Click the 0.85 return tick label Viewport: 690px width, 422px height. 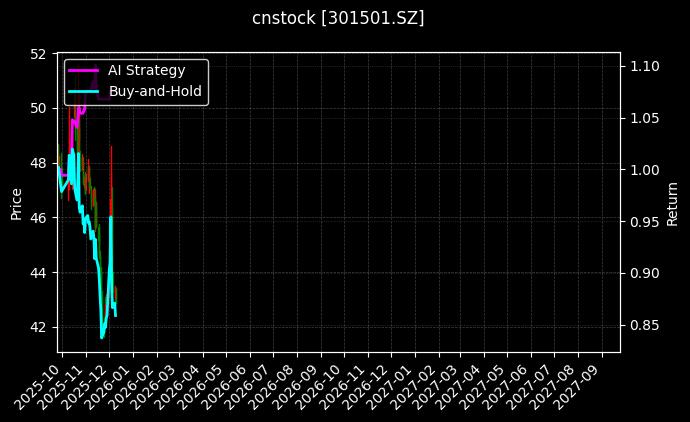(645, 325)
